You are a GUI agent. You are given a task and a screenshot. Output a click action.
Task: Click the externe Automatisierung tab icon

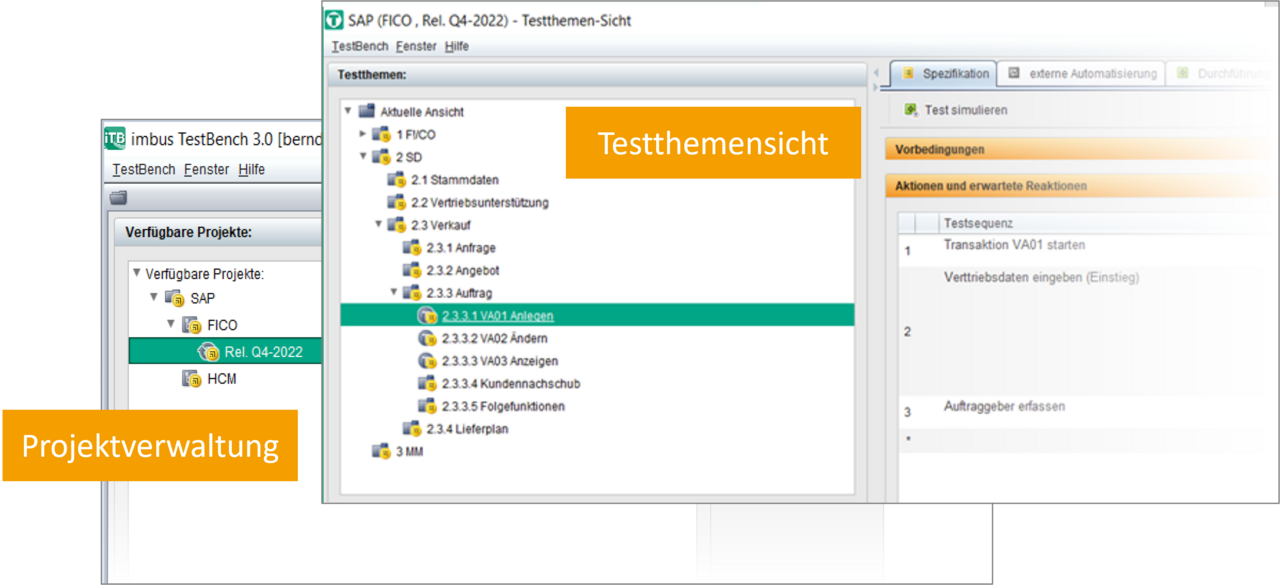[x=1014, y=73]
